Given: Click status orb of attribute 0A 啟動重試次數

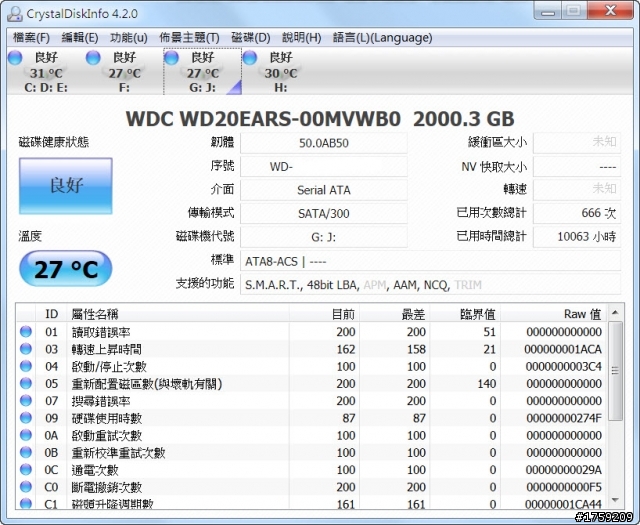Looking at the screenshot, I should coord(26,435).
